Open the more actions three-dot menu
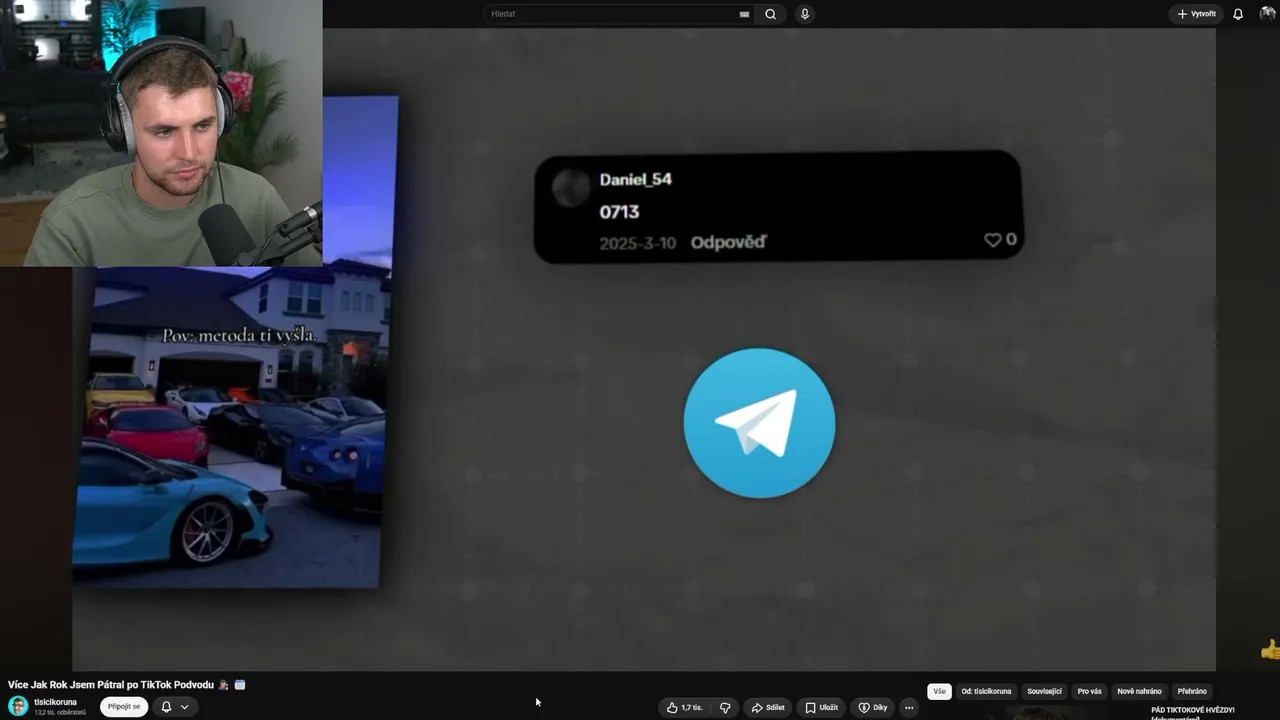The height and width of the screenshot is (720, 1280). pos(909,707)
